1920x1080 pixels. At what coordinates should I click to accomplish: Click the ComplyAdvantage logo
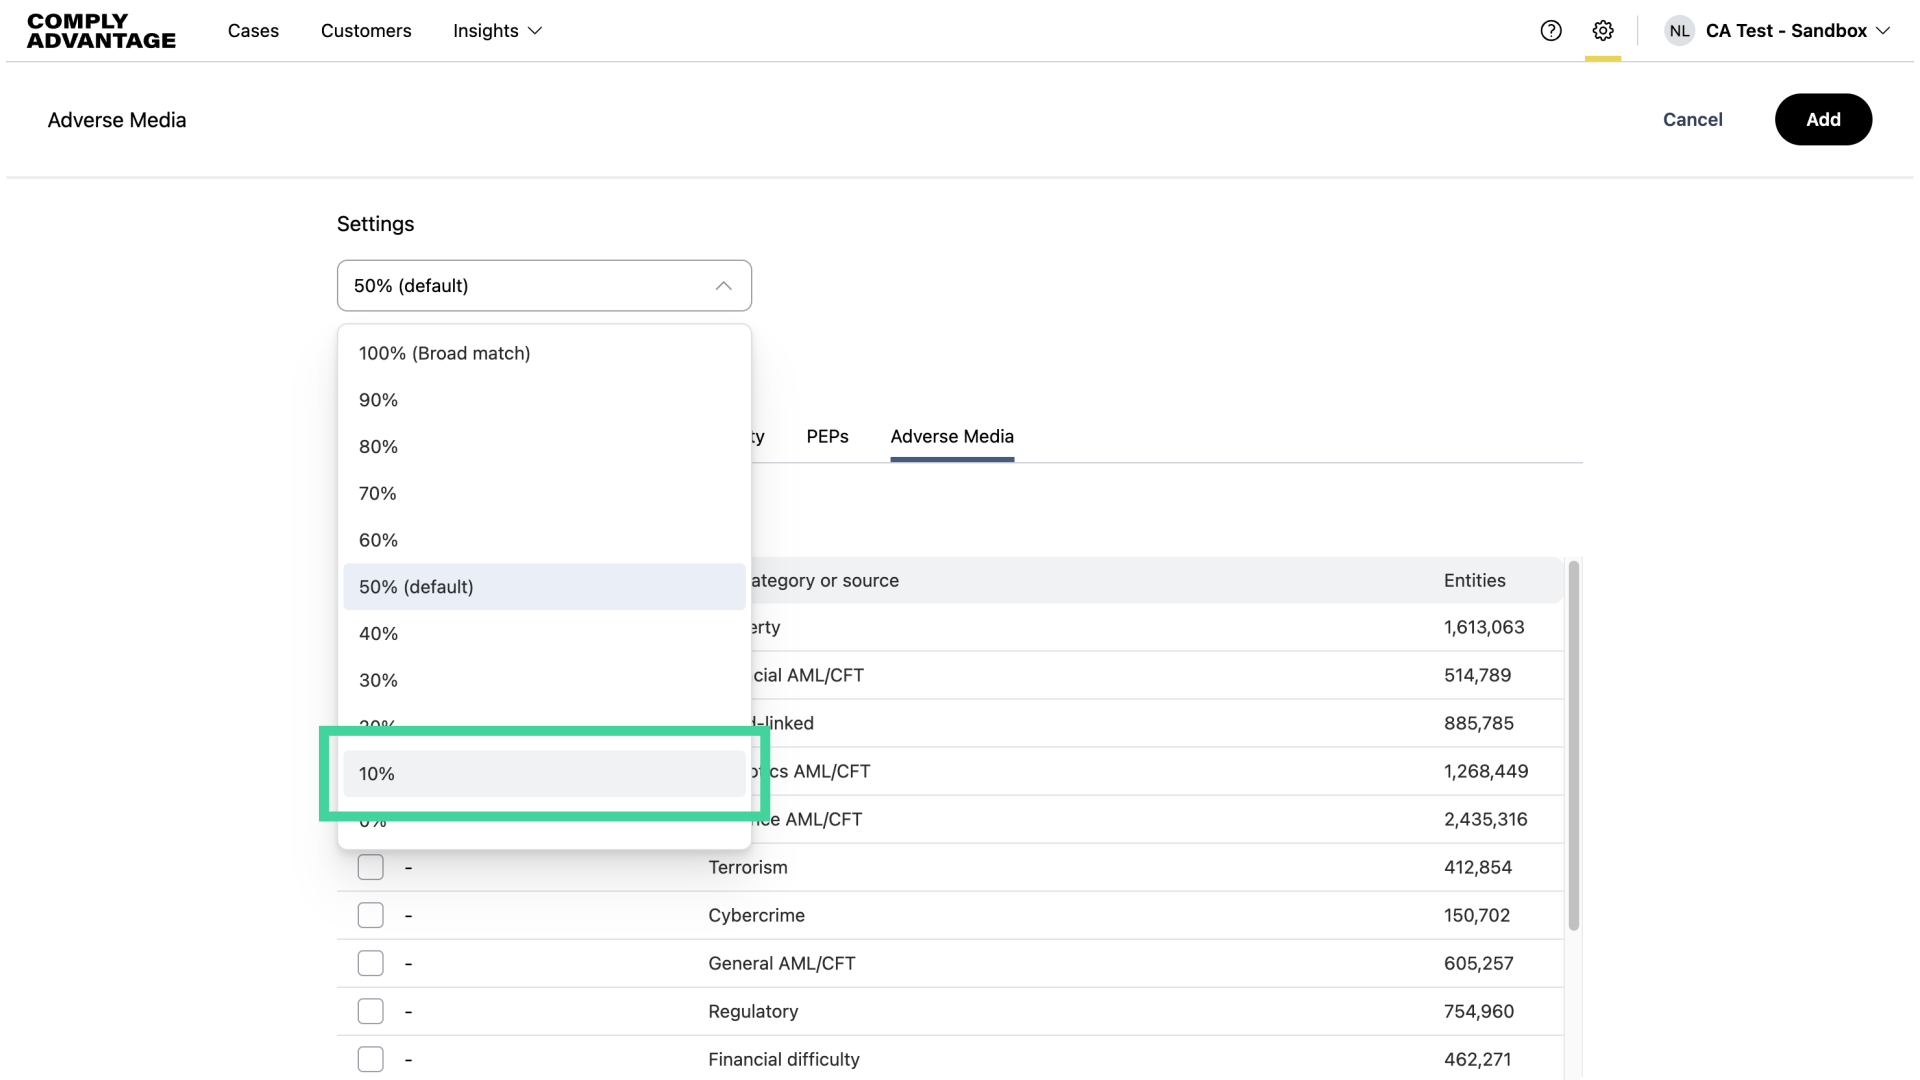(101, 31)
